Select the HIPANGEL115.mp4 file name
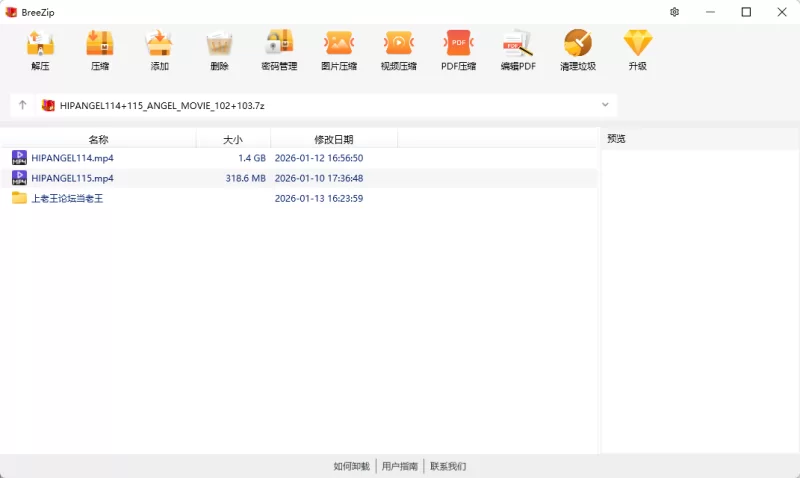 pyautogui.click(x=72, y=178)
